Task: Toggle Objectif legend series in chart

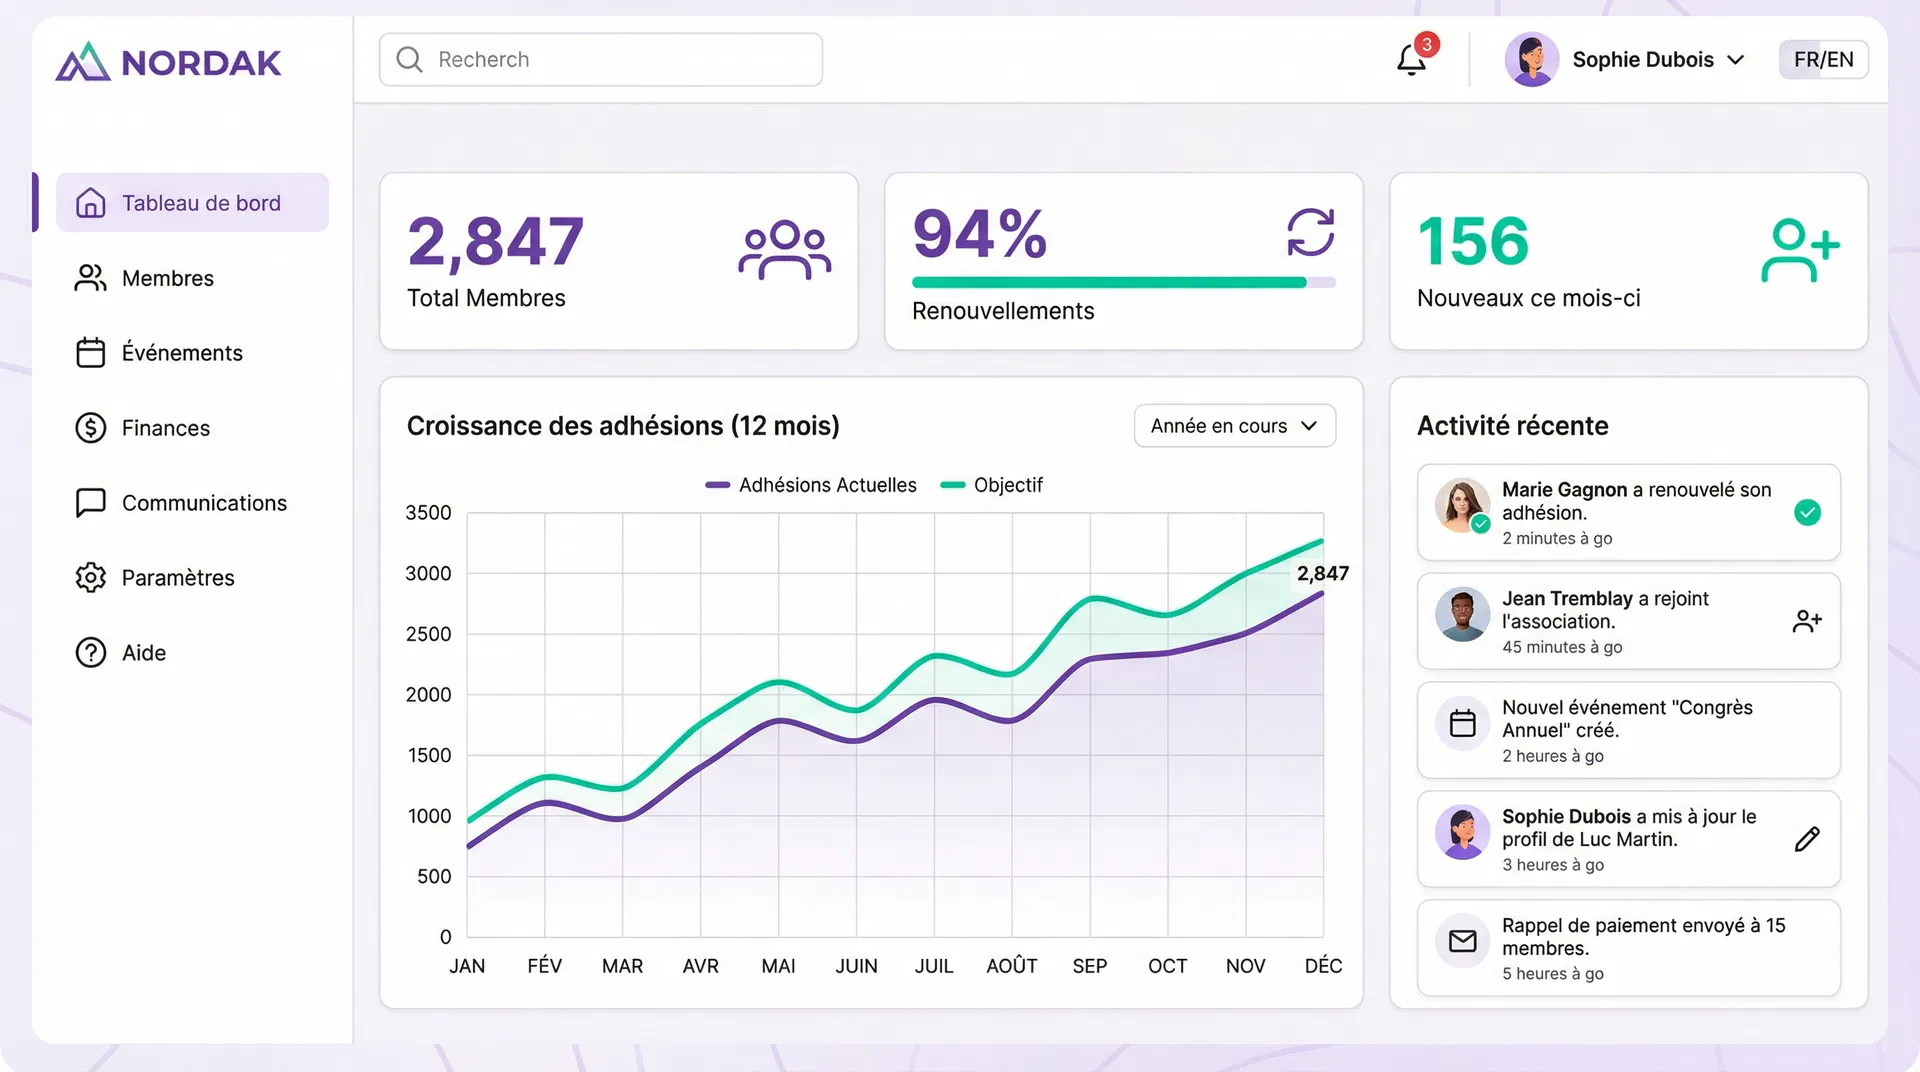Action: click(991, 485)
